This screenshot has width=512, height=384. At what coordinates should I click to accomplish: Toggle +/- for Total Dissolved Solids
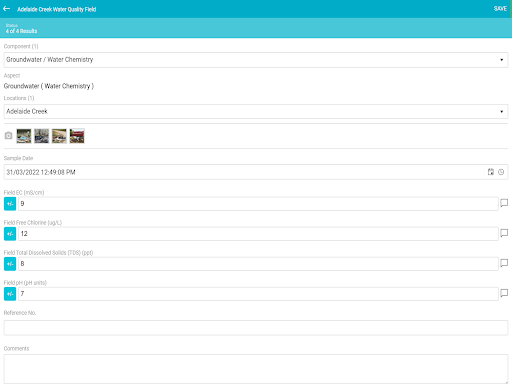[10, 264]
